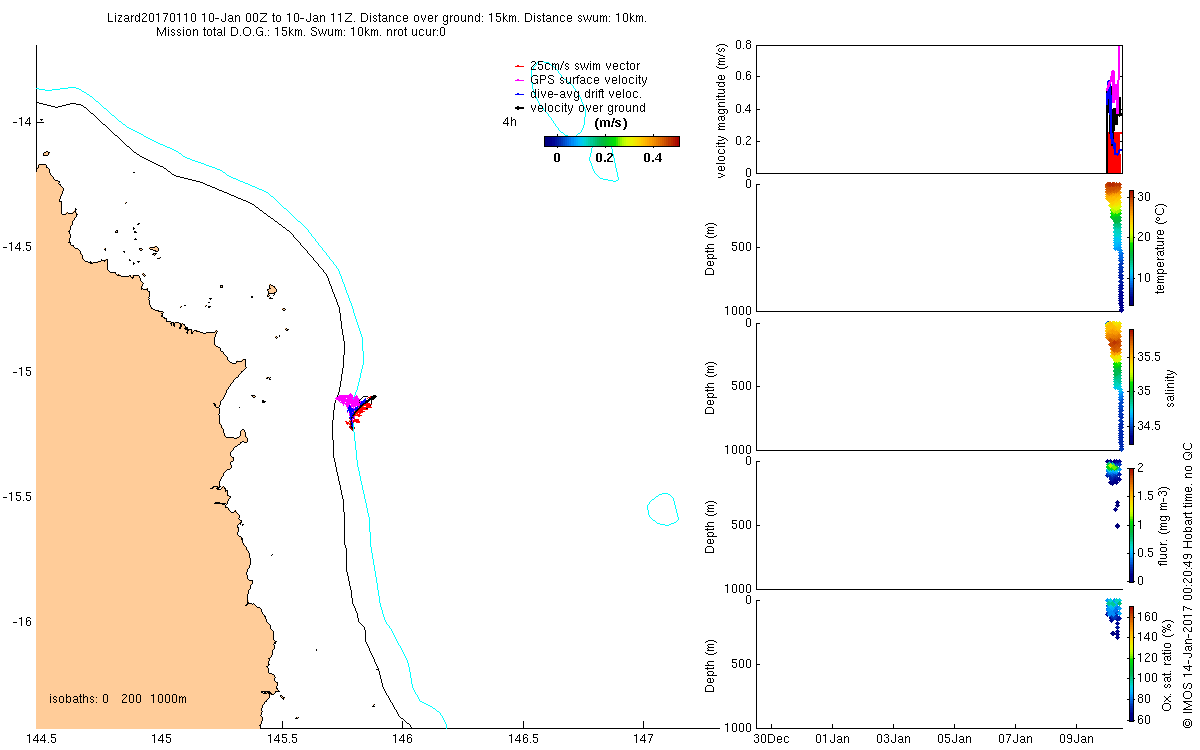The height and width of the screenshot is (750, 1200).
Task: Click the '146' longitude tick label
Action: pos(403,740)
